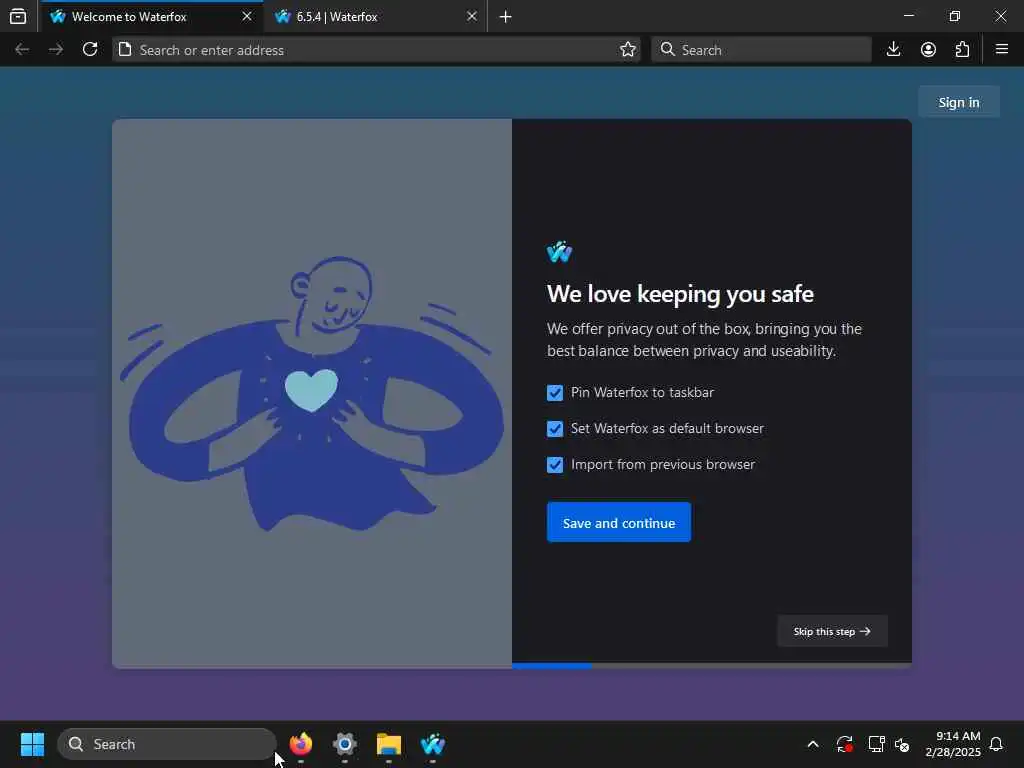Go back one page
This screenshot has height=768, width=1024.
click(22, 50)
